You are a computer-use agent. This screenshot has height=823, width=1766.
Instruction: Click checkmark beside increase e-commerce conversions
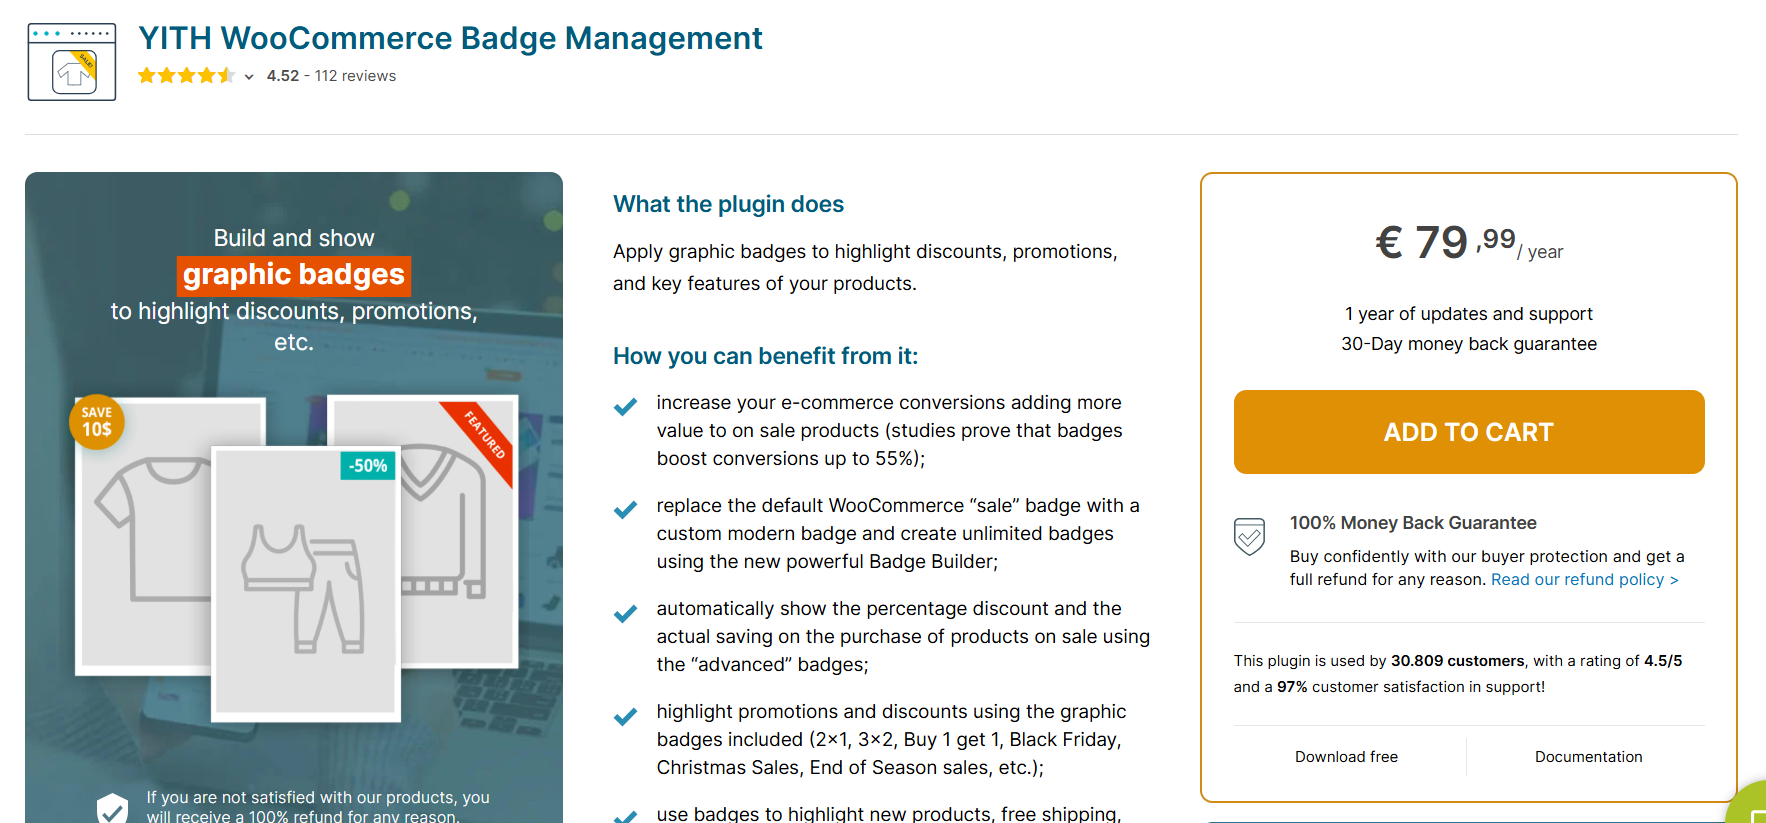(x=625, y=407)
